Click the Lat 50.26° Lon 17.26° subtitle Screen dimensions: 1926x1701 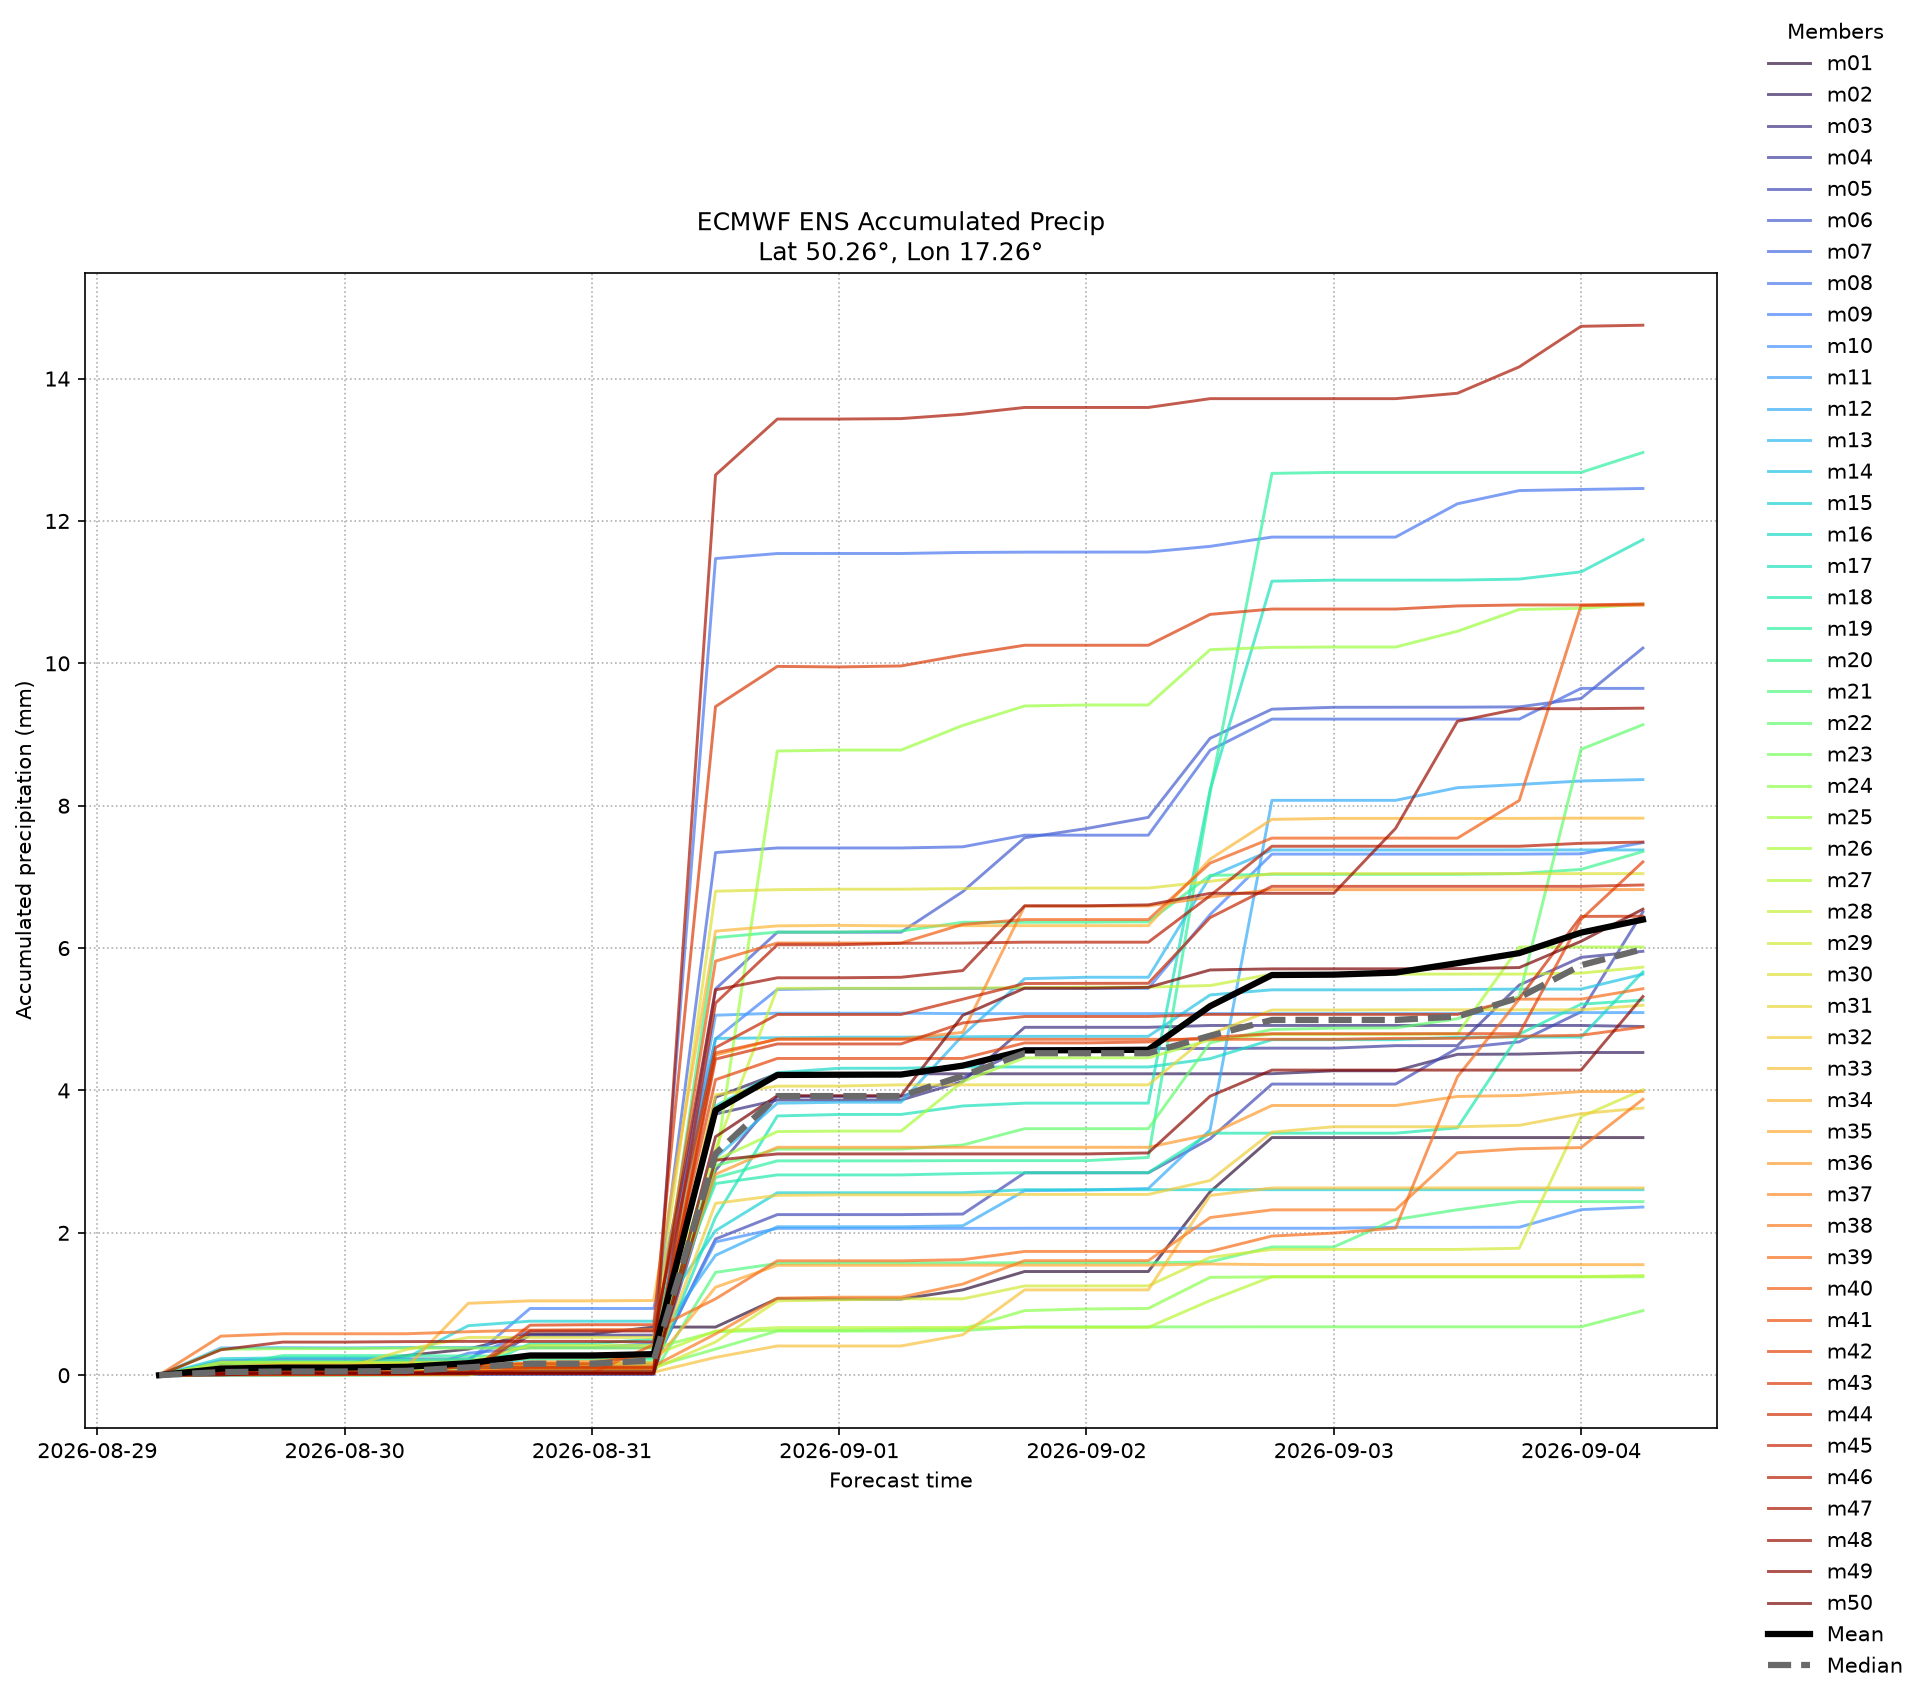click(901, 252)
